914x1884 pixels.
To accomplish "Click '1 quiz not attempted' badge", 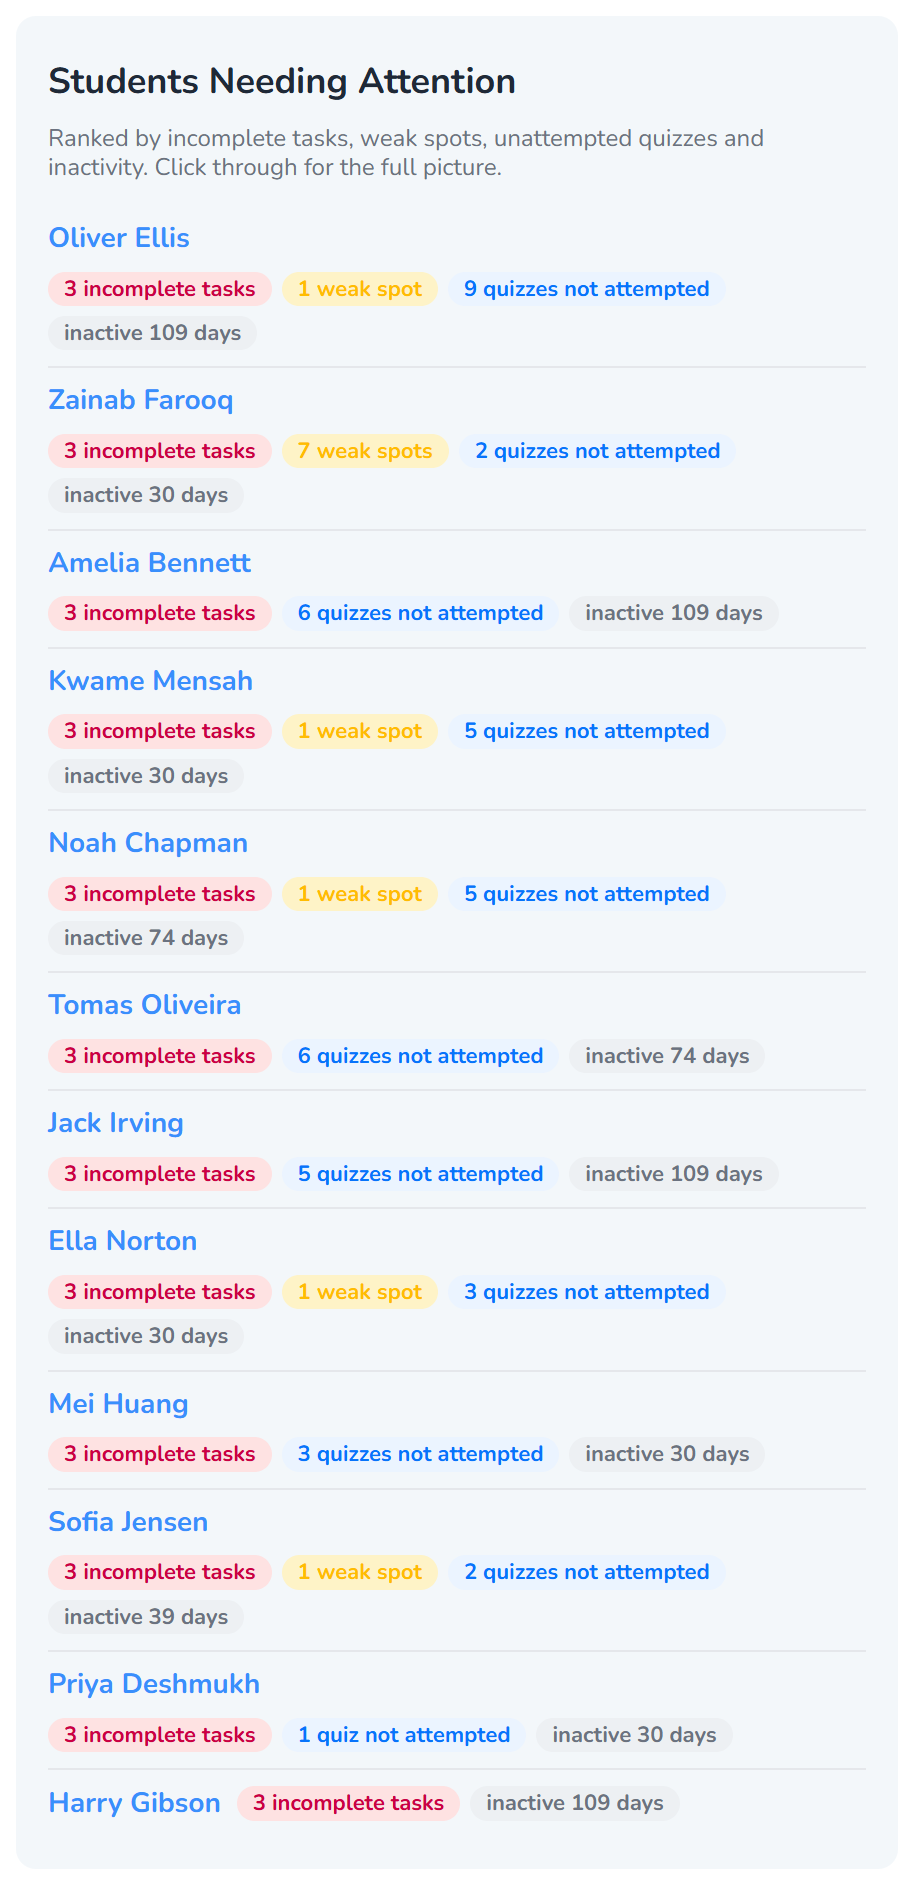I will pos(404,1735).
